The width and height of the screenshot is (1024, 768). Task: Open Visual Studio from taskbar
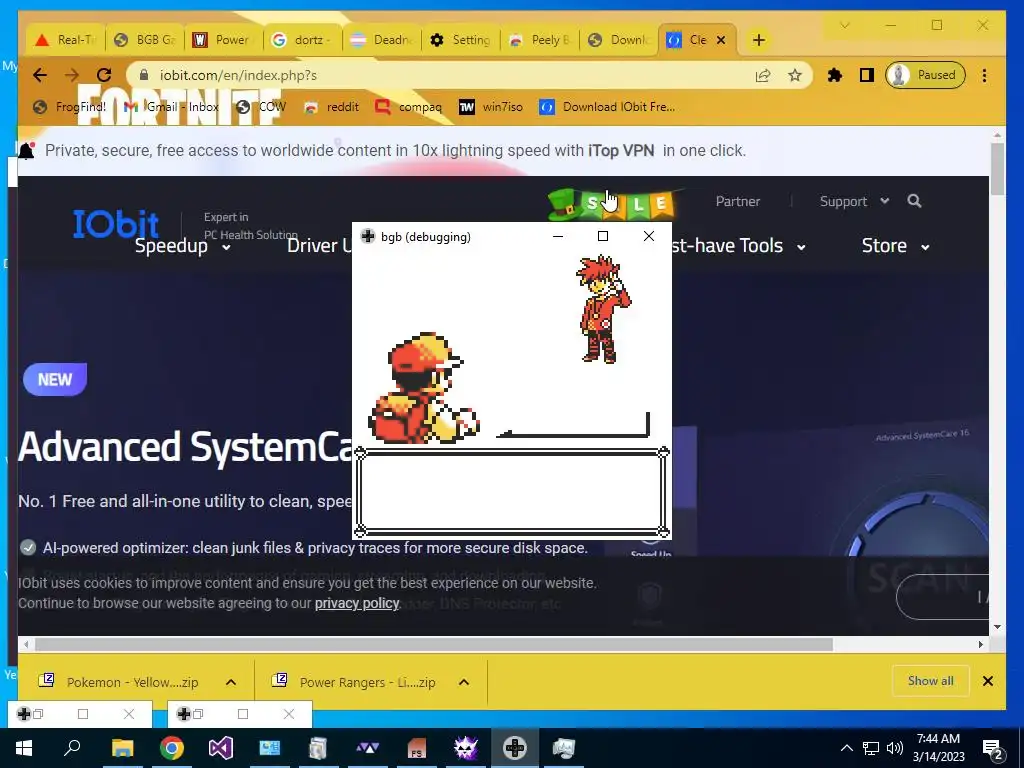click(x=221, y=748)
